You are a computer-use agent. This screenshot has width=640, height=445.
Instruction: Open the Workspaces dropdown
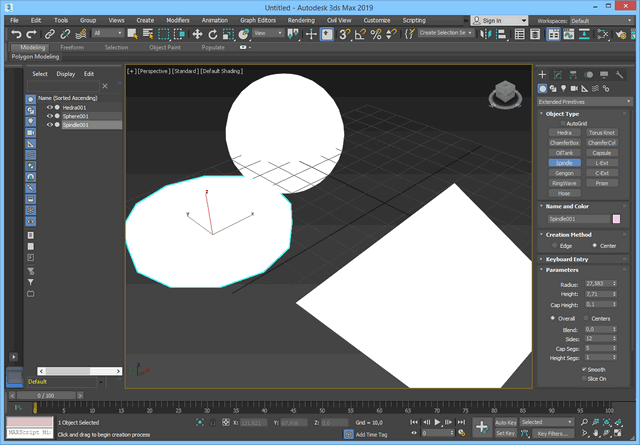(x=600, y=20)
